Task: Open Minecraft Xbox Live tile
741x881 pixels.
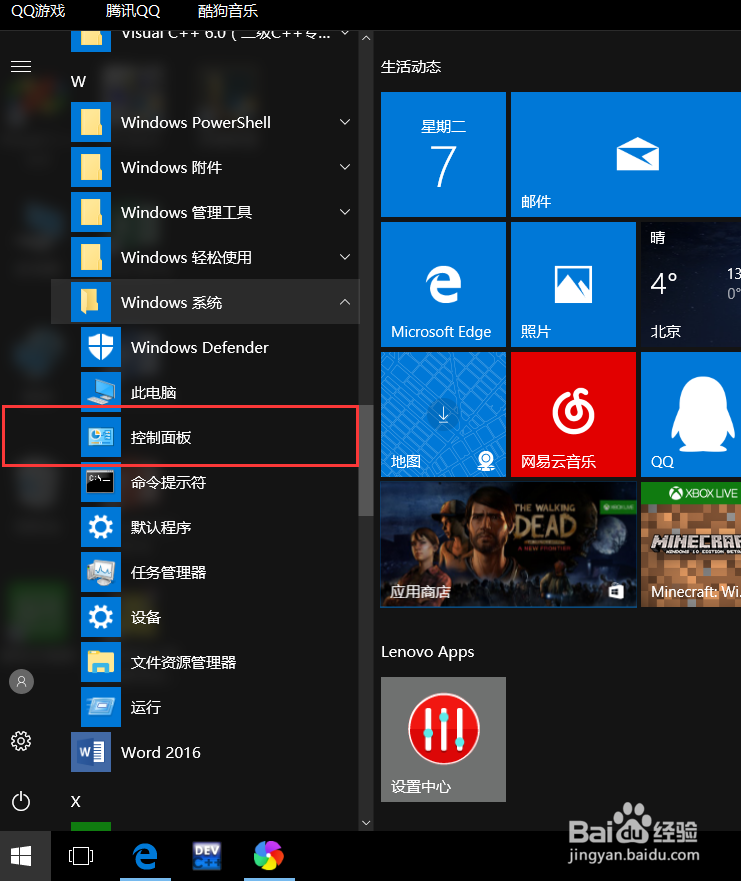Action: [691, 544]
